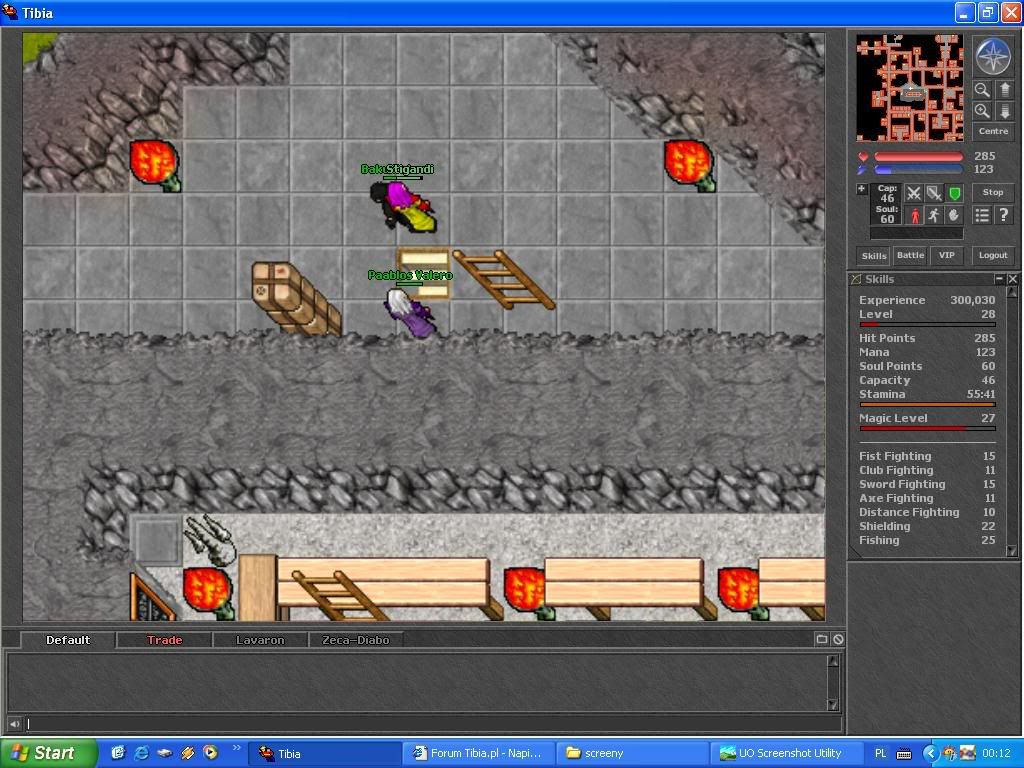The width and height of the screenshot is (1024, 768).
Task: Switch to the Lavaron chat tab
Action: [260, 640]
